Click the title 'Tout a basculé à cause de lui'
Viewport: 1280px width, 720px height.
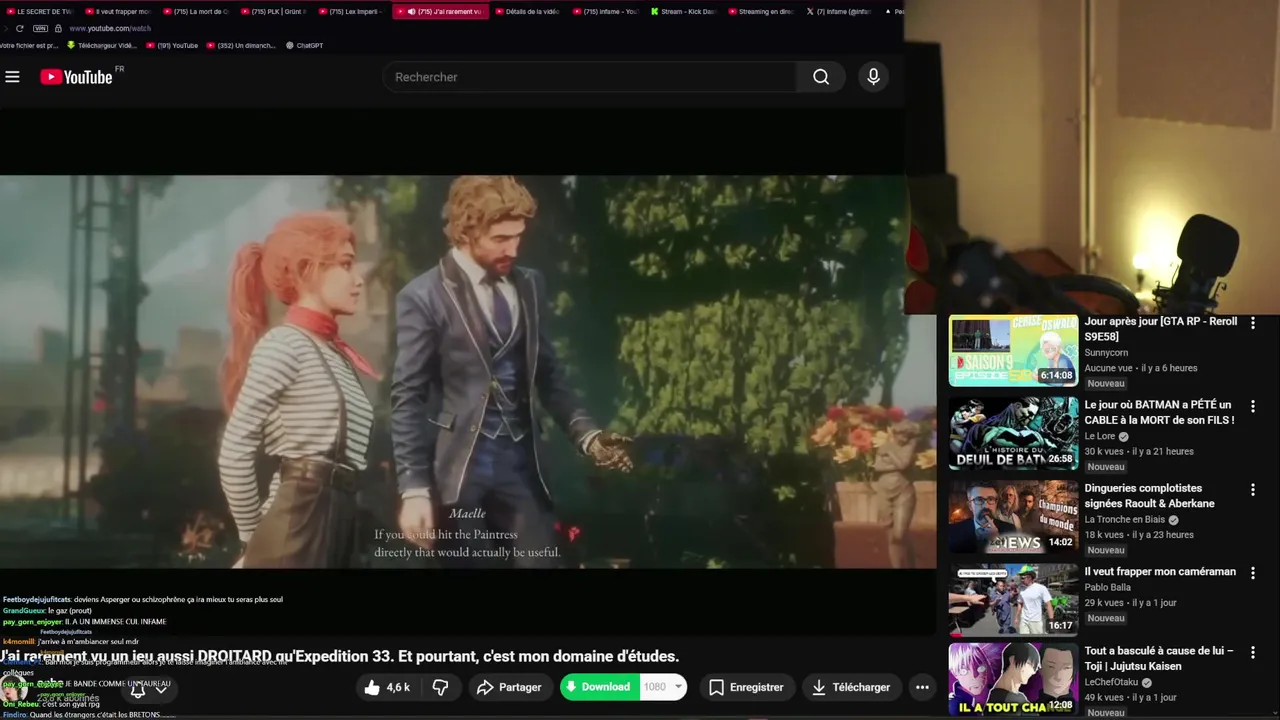(x=1159, y=658)
